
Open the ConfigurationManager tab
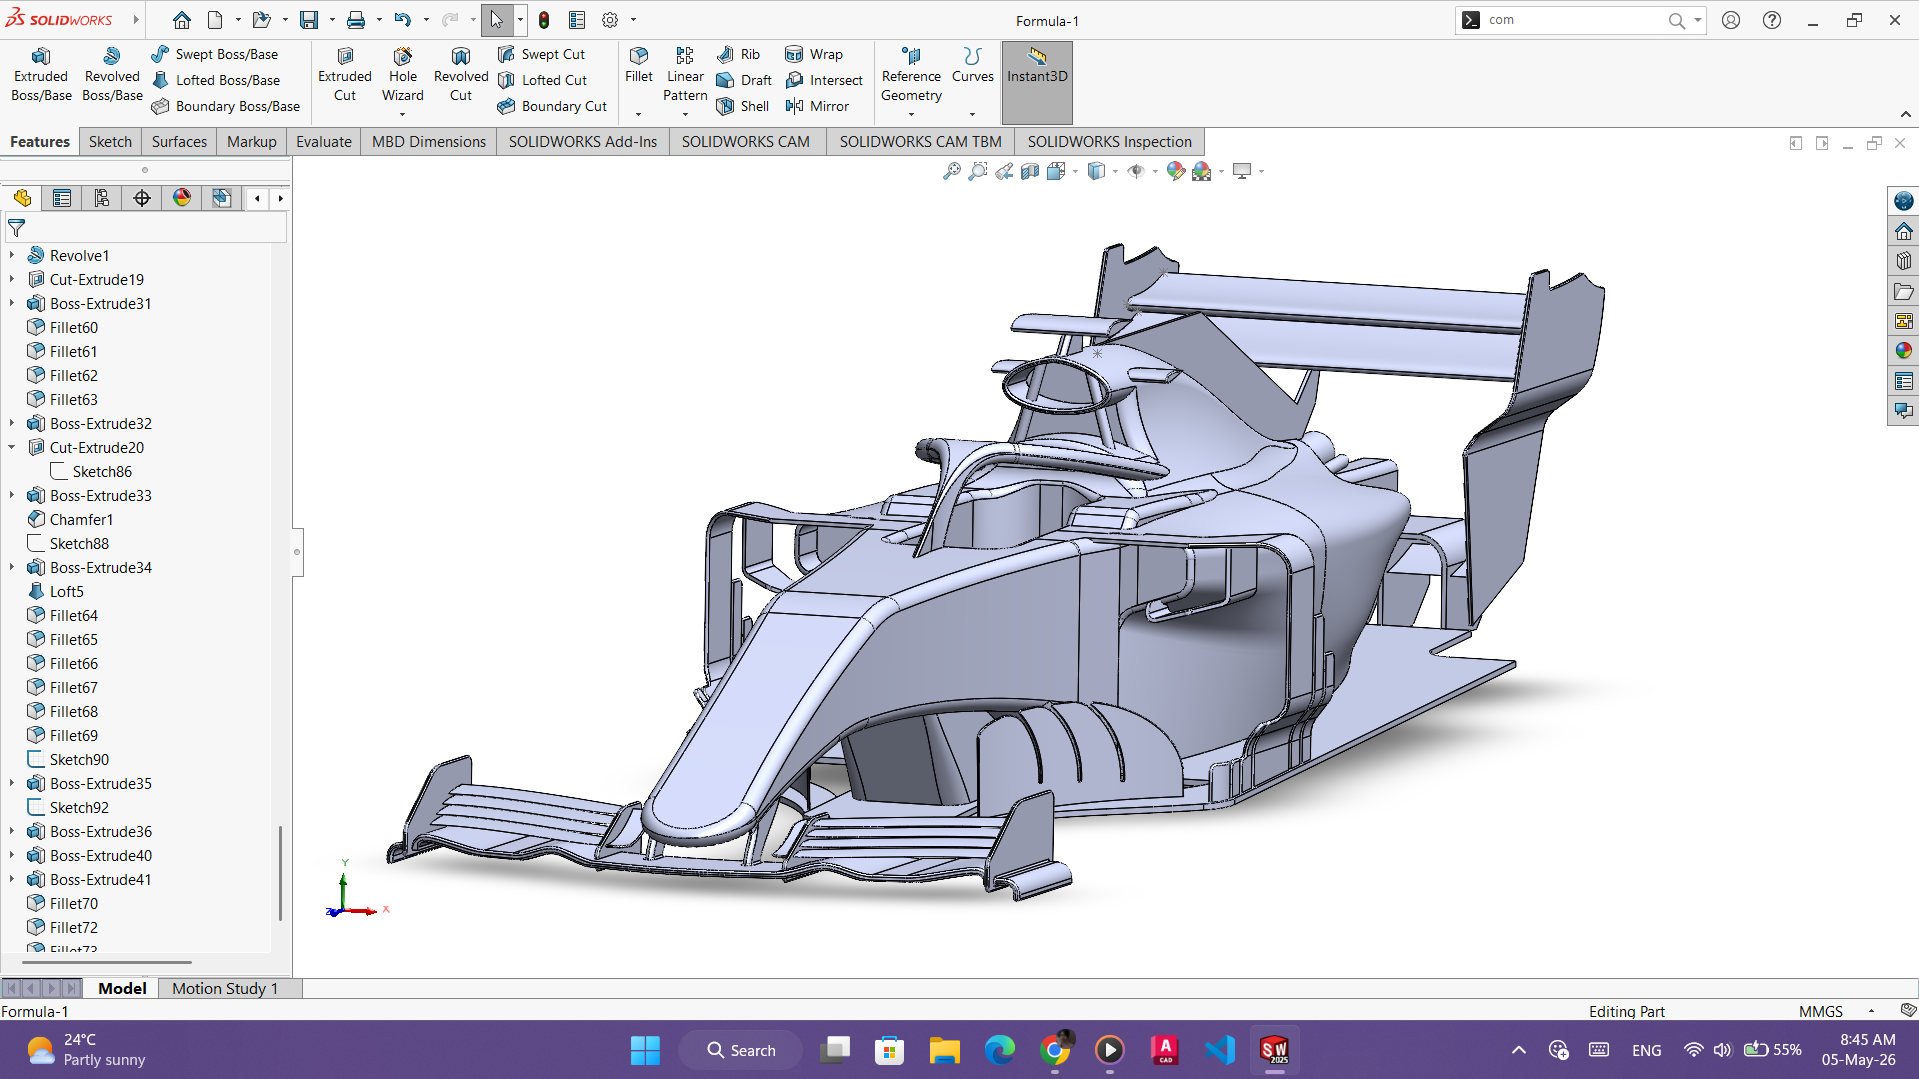[x=102, y=198]
